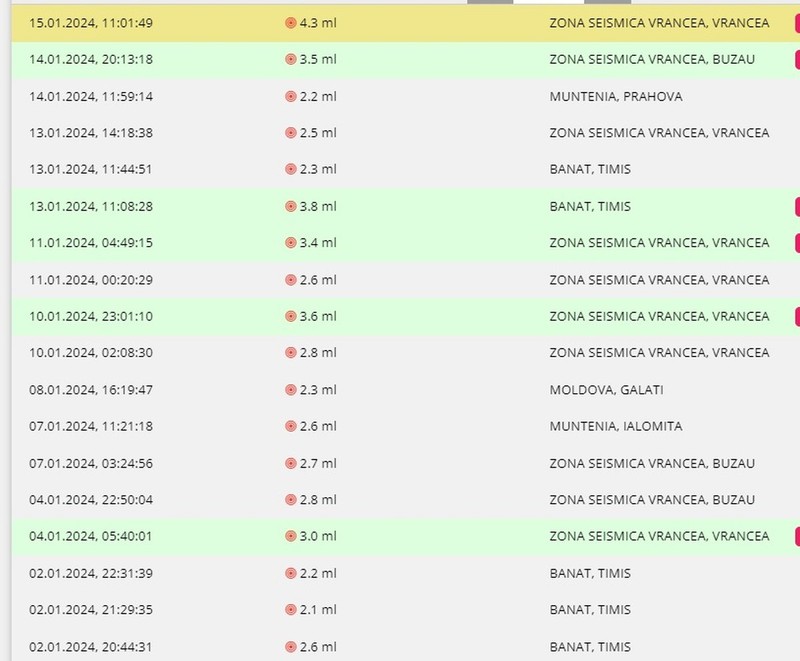800x661 pixels.
Task: Select the date 04.01.2024, 22:50:04
Action: point(91,500)
